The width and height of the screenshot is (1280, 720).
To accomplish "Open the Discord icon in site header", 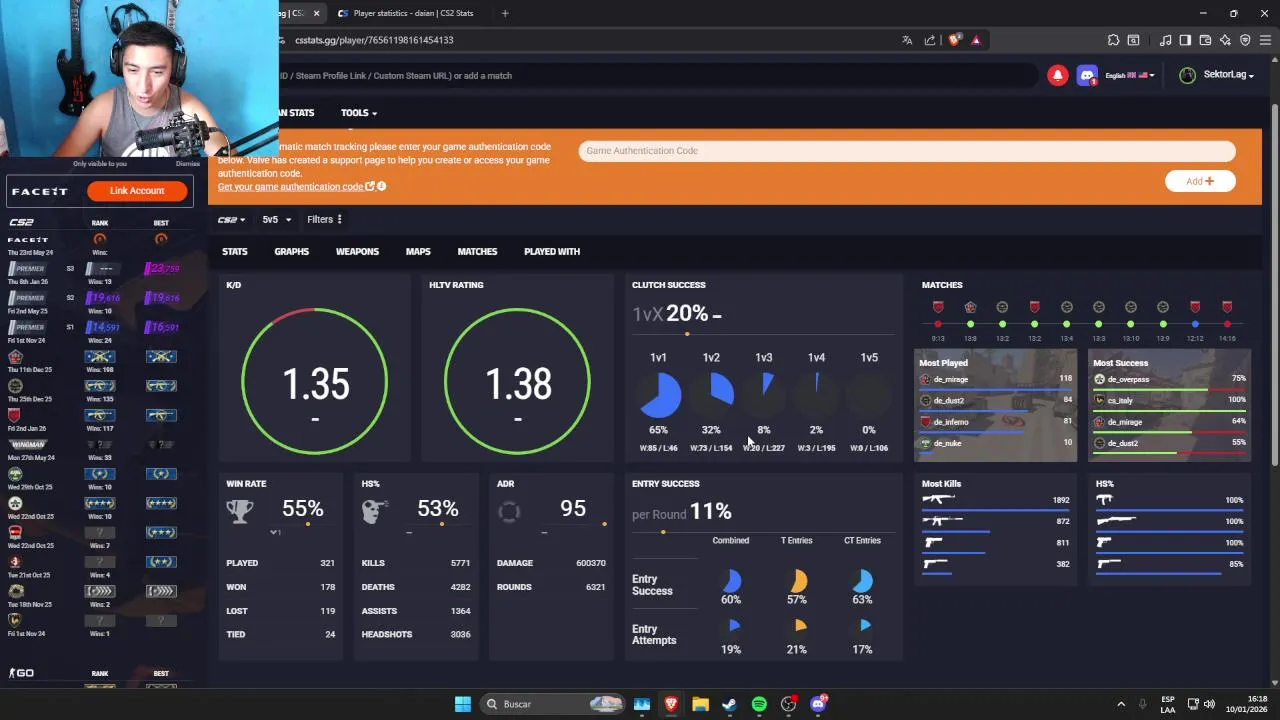I will [x=1087, y=76].
